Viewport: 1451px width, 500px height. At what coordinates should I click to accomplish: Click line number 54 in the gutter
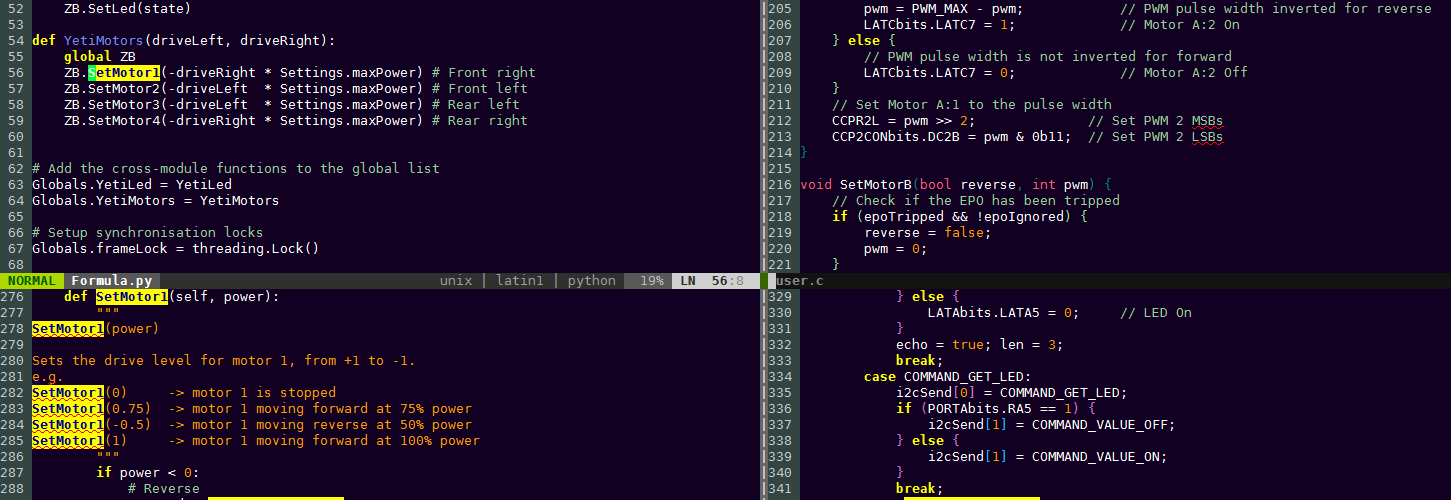pos(15,40)
